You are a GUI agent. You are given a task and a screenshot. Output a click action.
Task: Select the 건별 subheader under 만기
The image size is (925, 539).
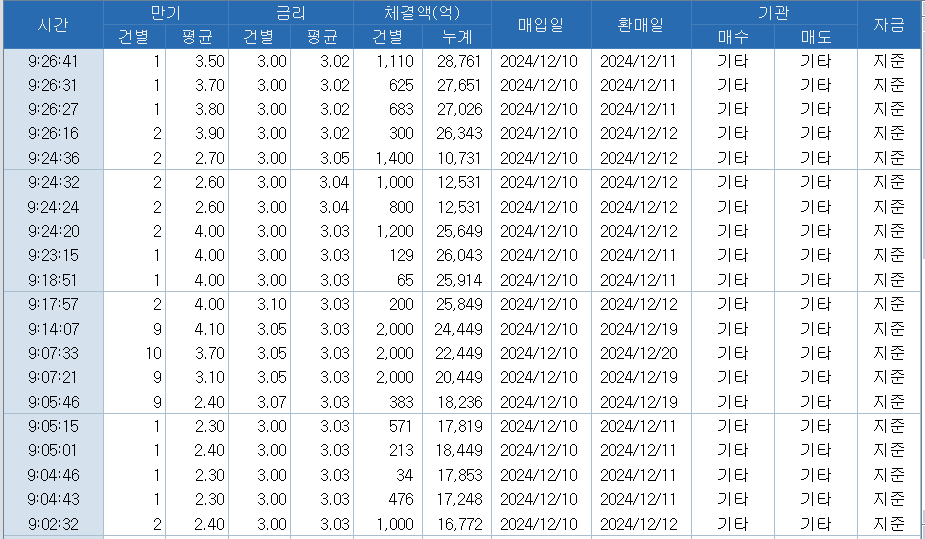tap(135, 37)
